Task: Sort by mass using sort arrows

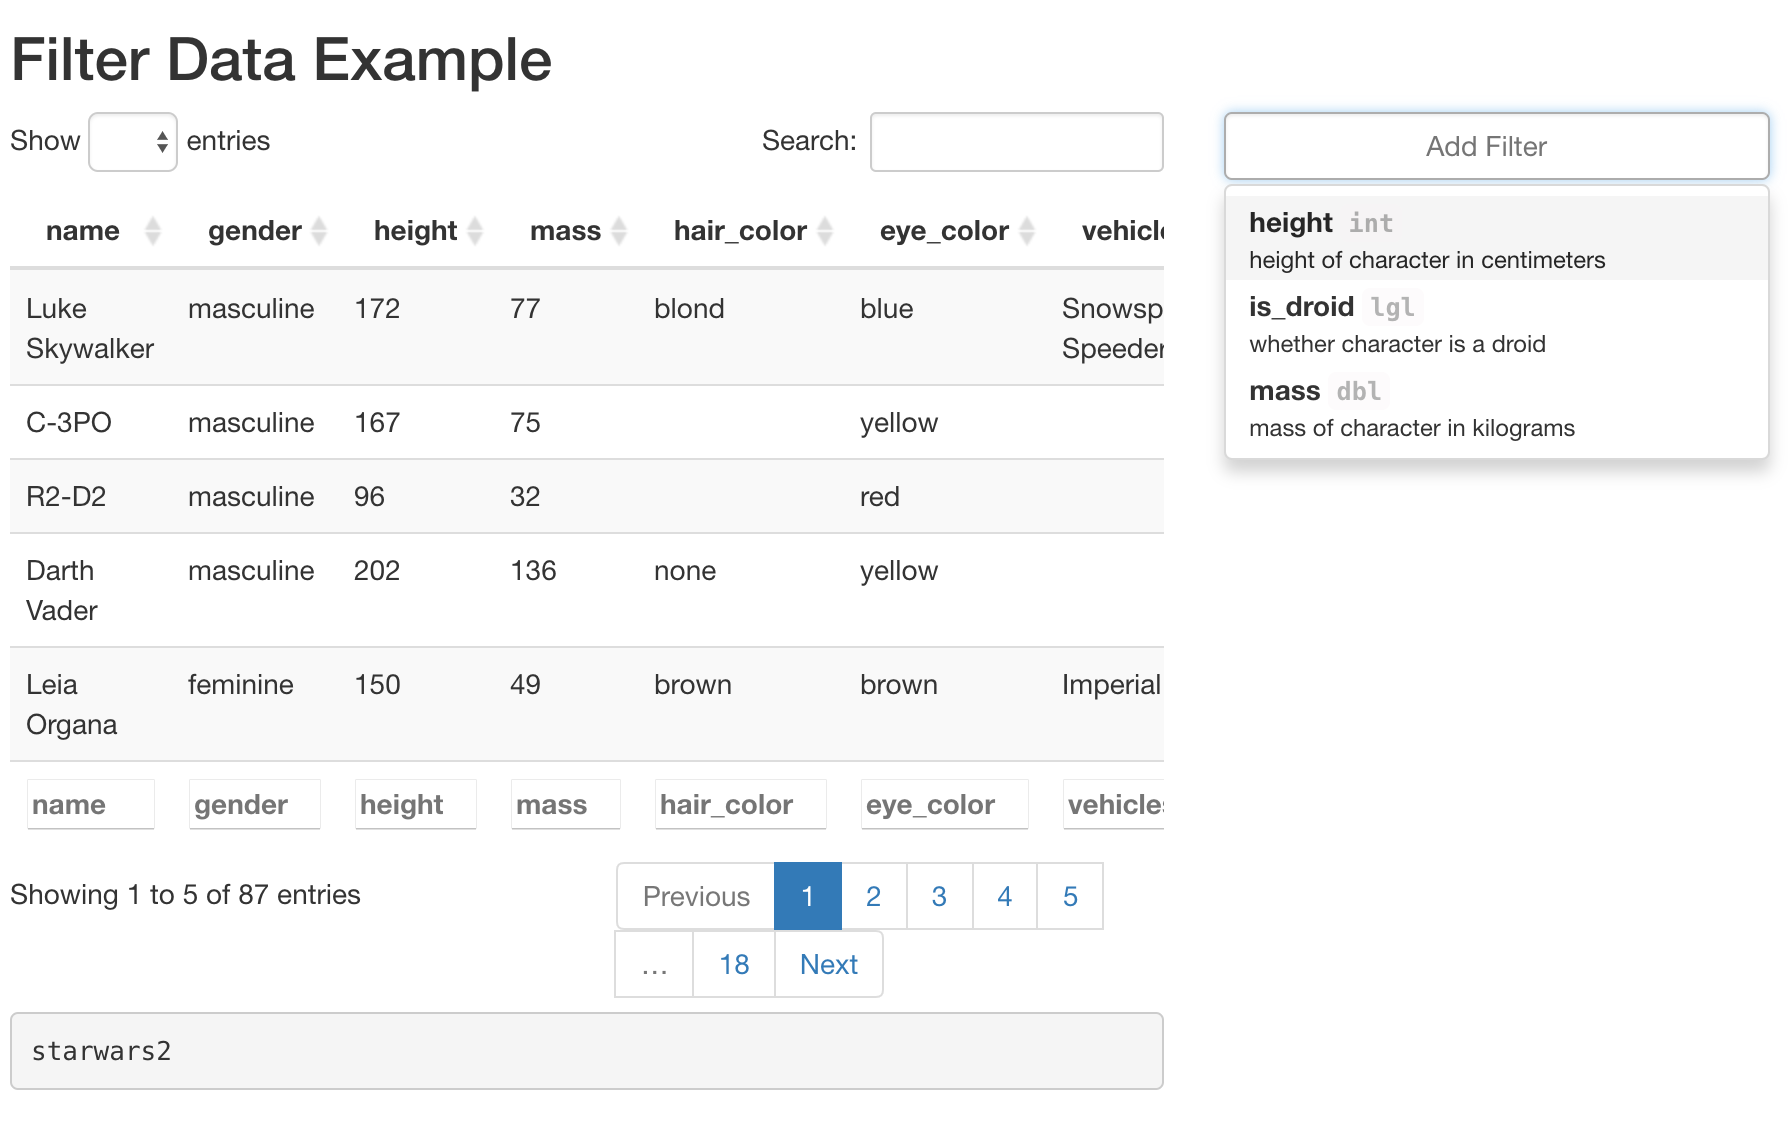Action: point(619,231)
